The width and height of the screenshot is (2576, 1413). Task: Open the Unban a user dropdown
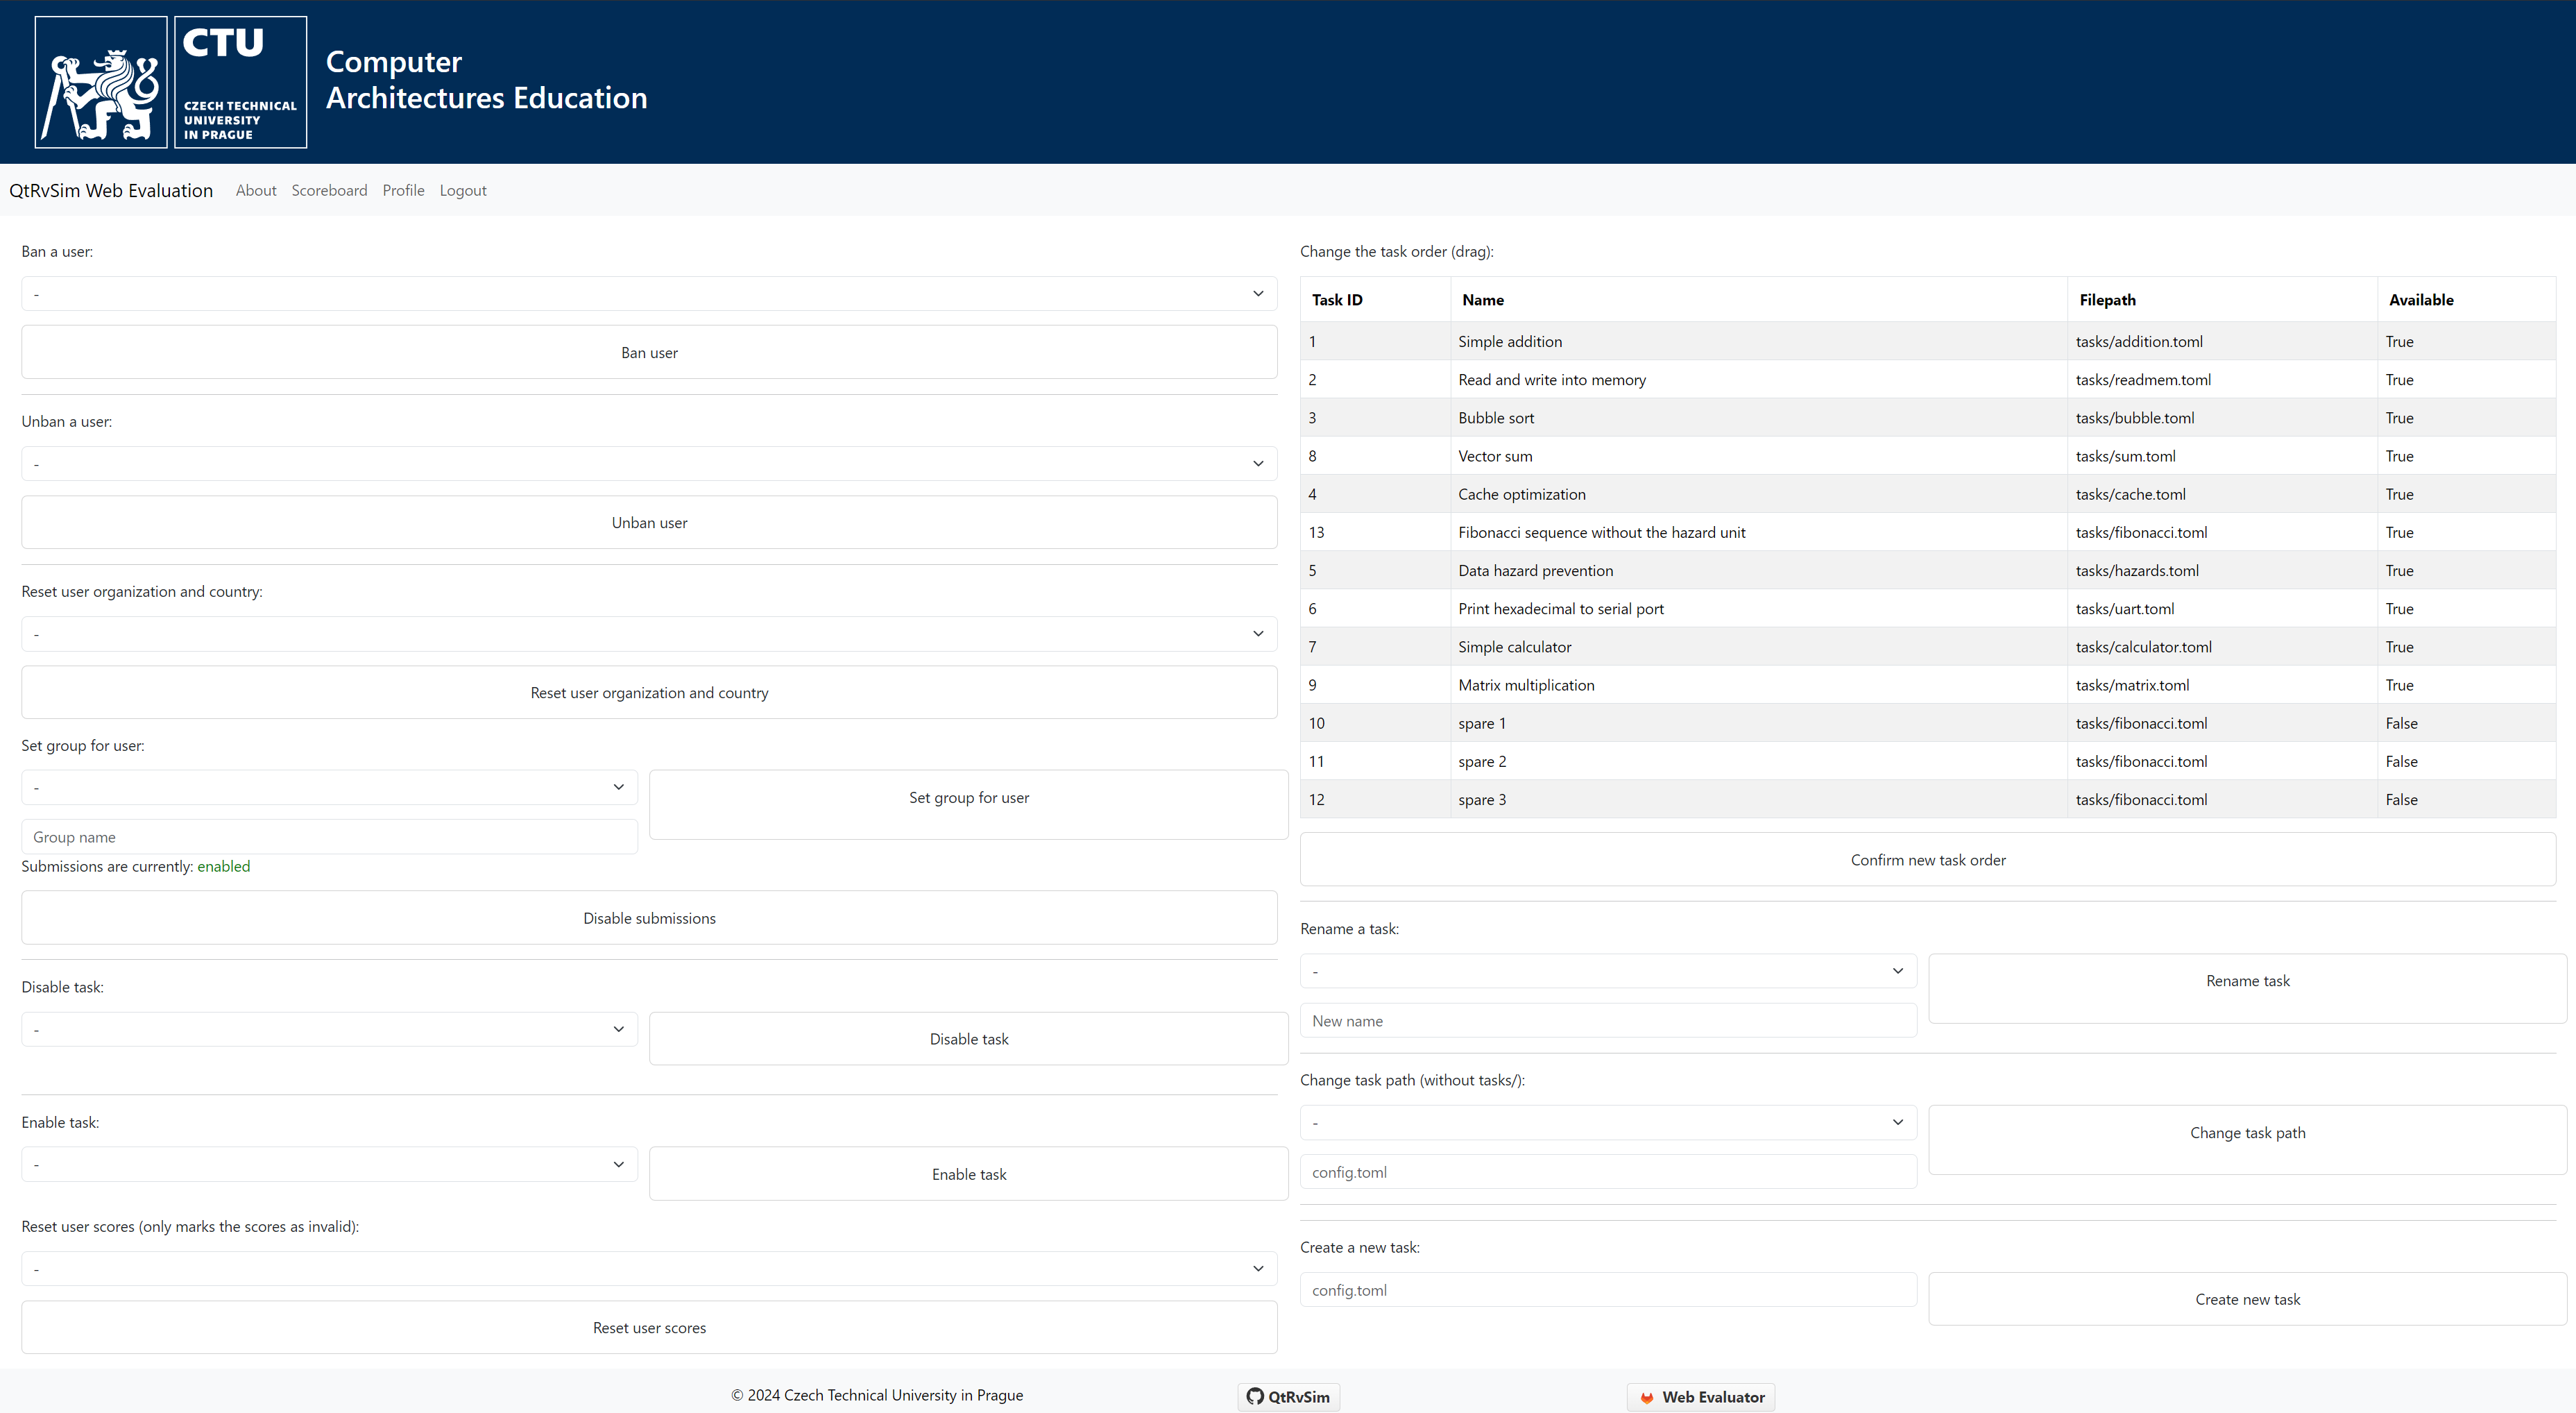click(x=648, y=463)
